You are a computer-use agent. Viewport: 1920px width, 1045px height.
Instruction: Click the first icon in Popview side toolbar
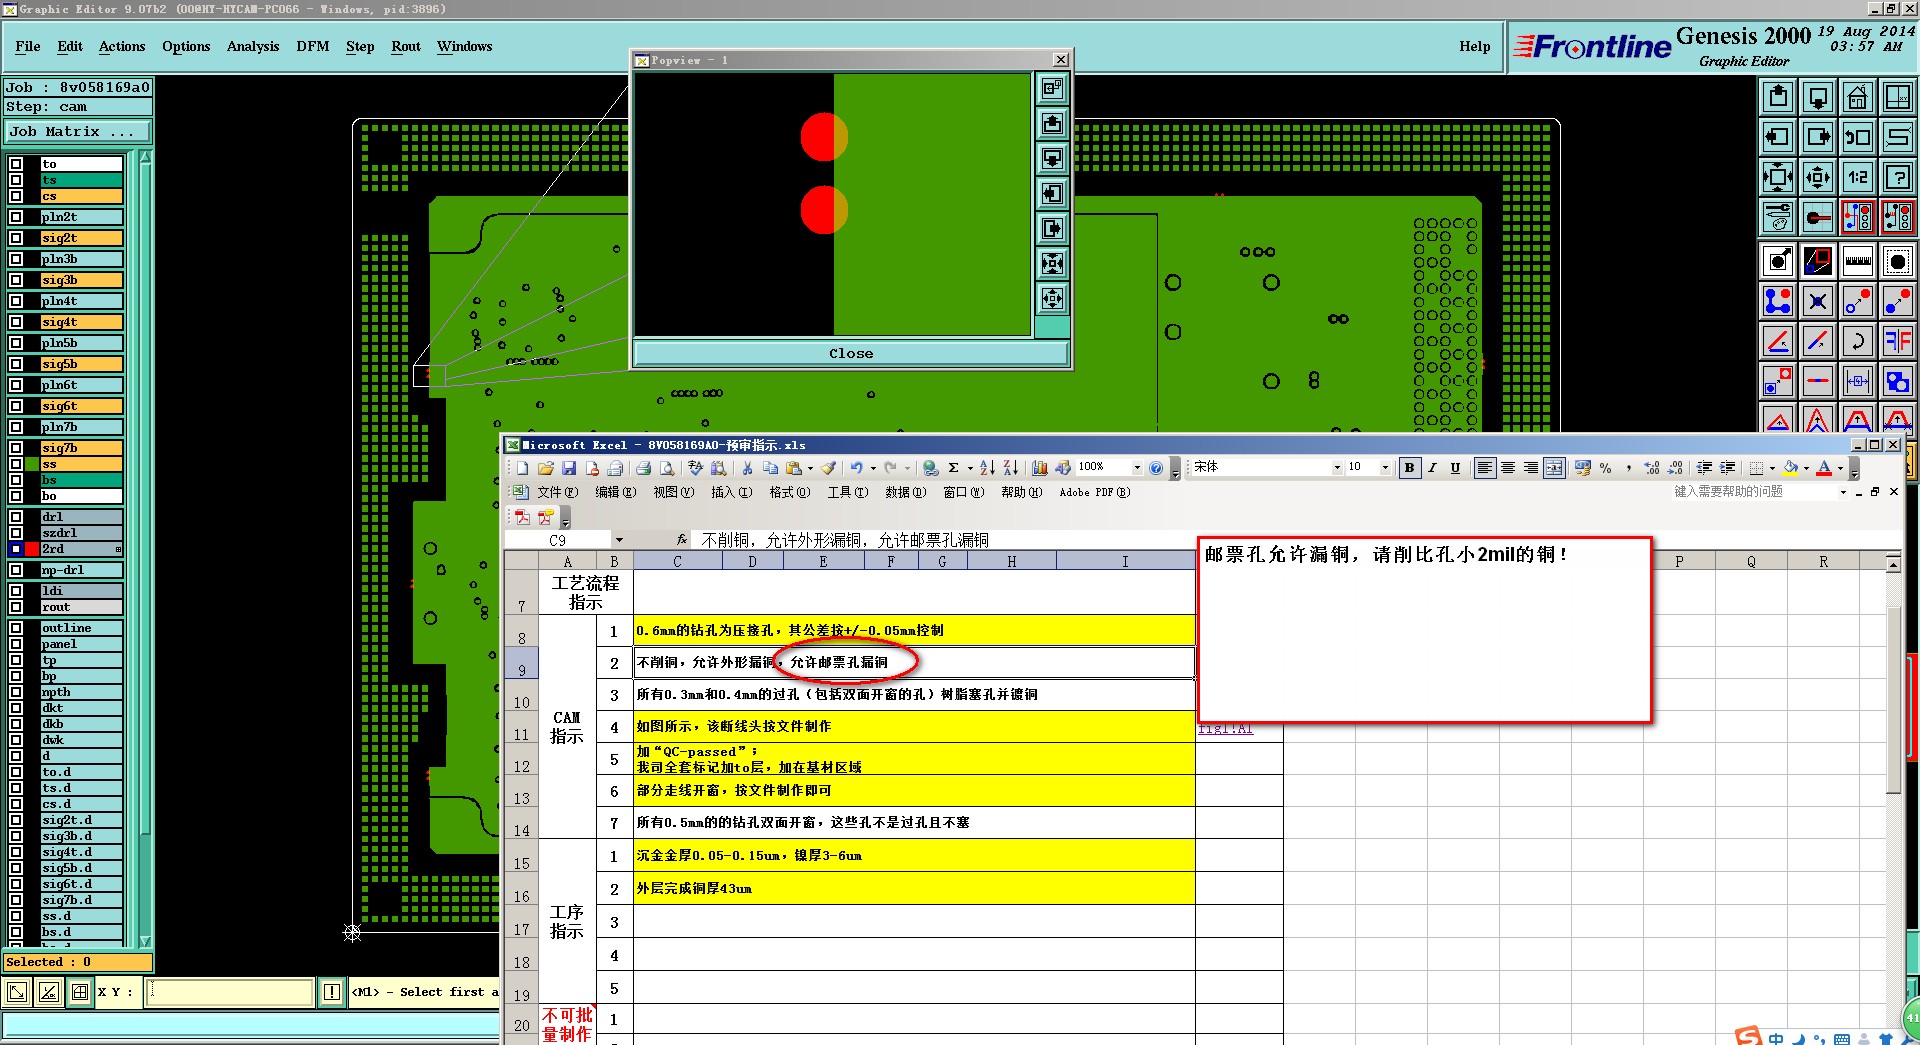[x=1052, y=88]
